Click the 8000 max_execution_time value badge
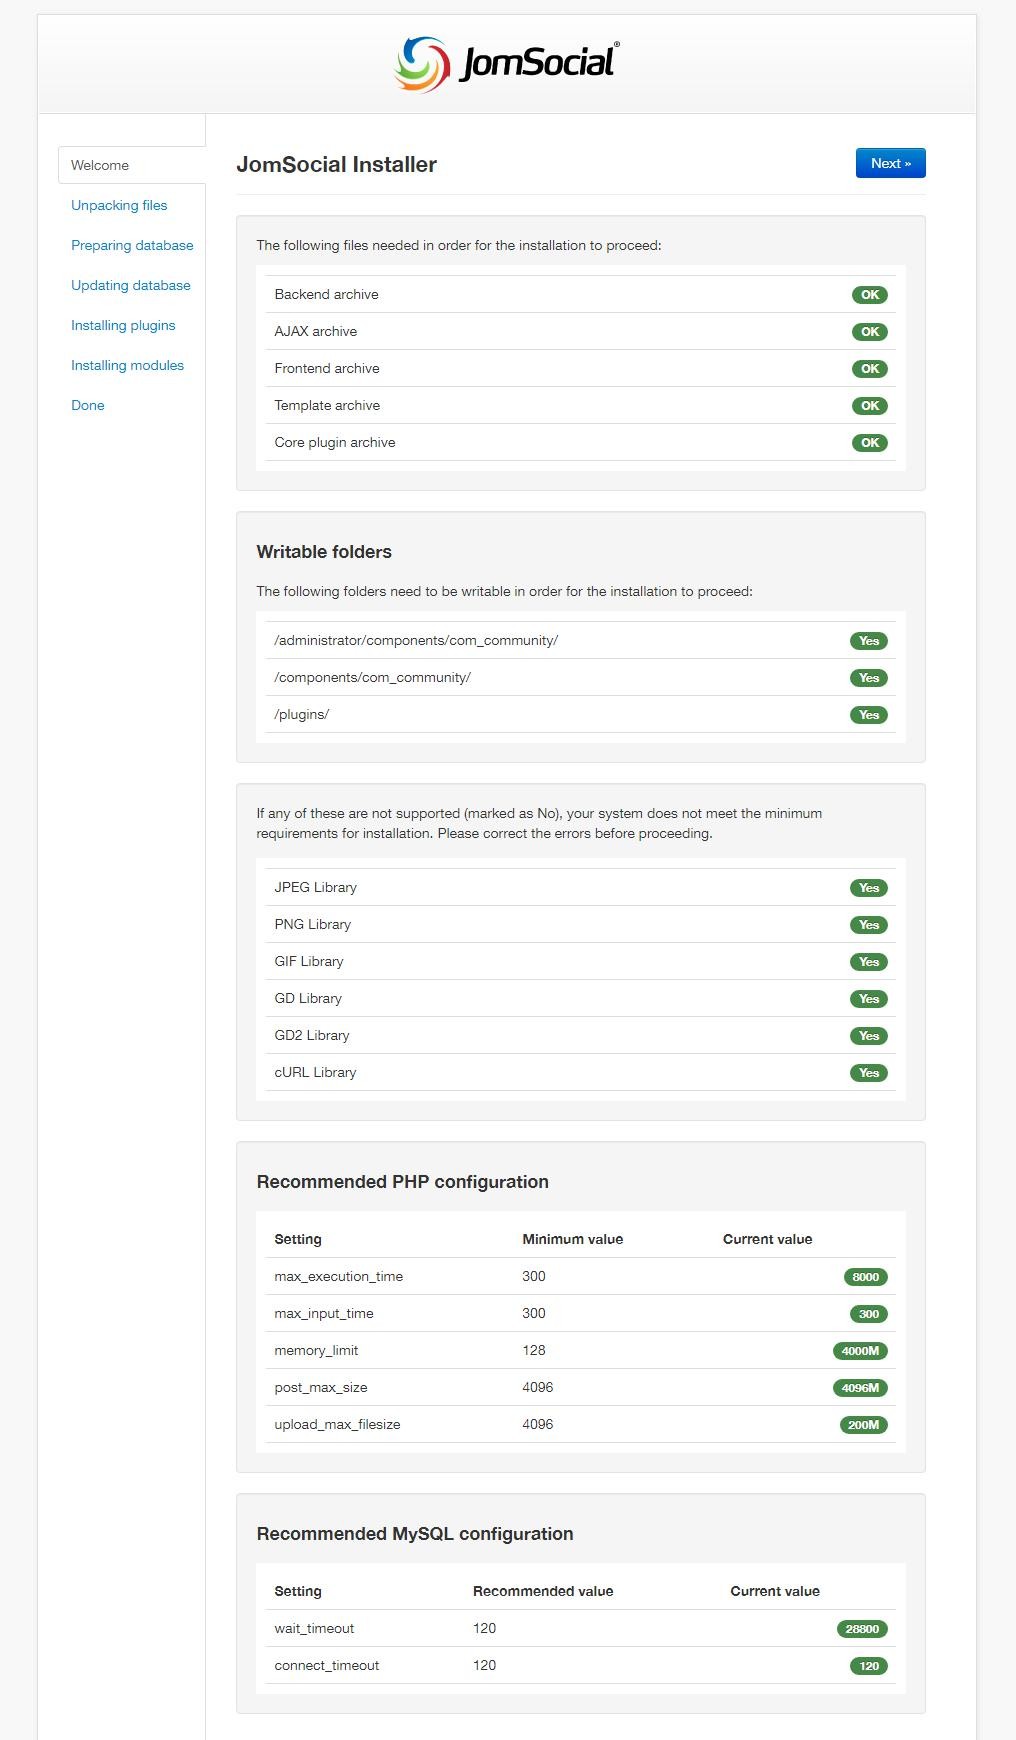The width and height of the screenshot is (1016, 1740). pos(865,1277)
